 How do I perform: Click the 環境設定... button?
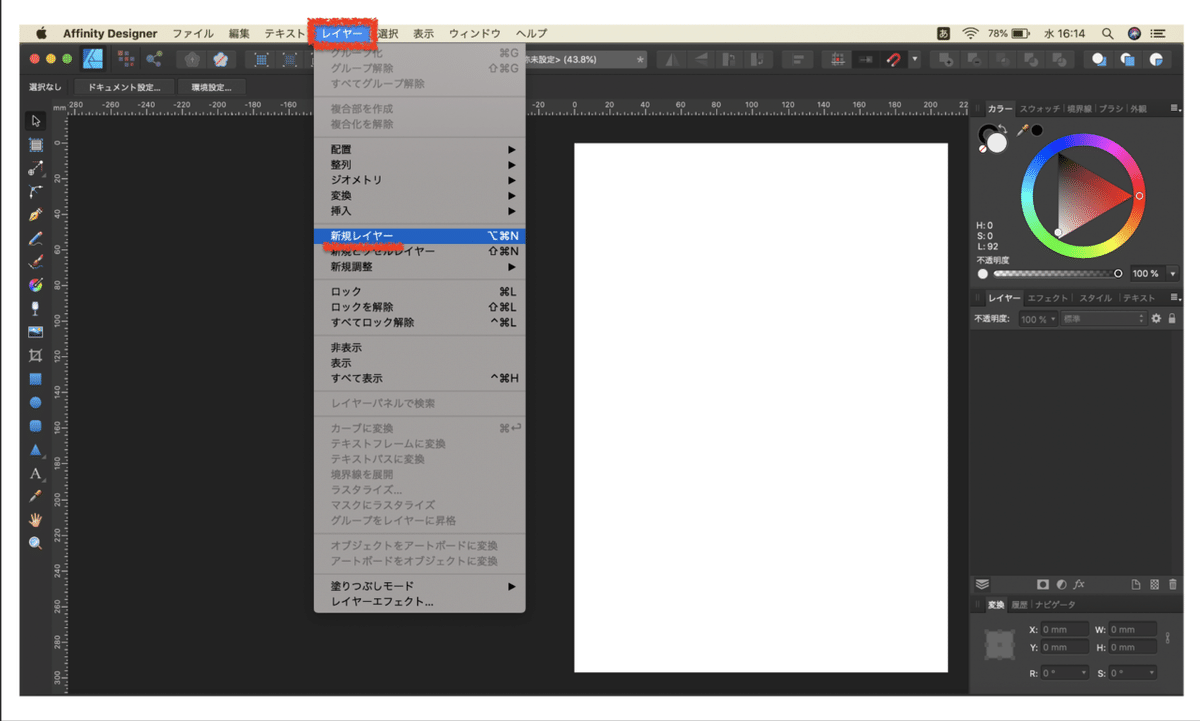[x=212, y=87]
